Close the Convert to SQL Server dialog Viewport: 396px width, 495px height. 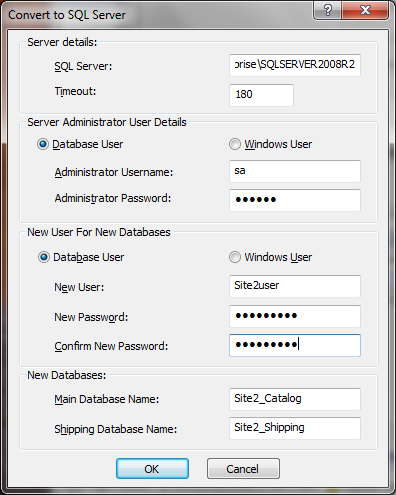365,10
